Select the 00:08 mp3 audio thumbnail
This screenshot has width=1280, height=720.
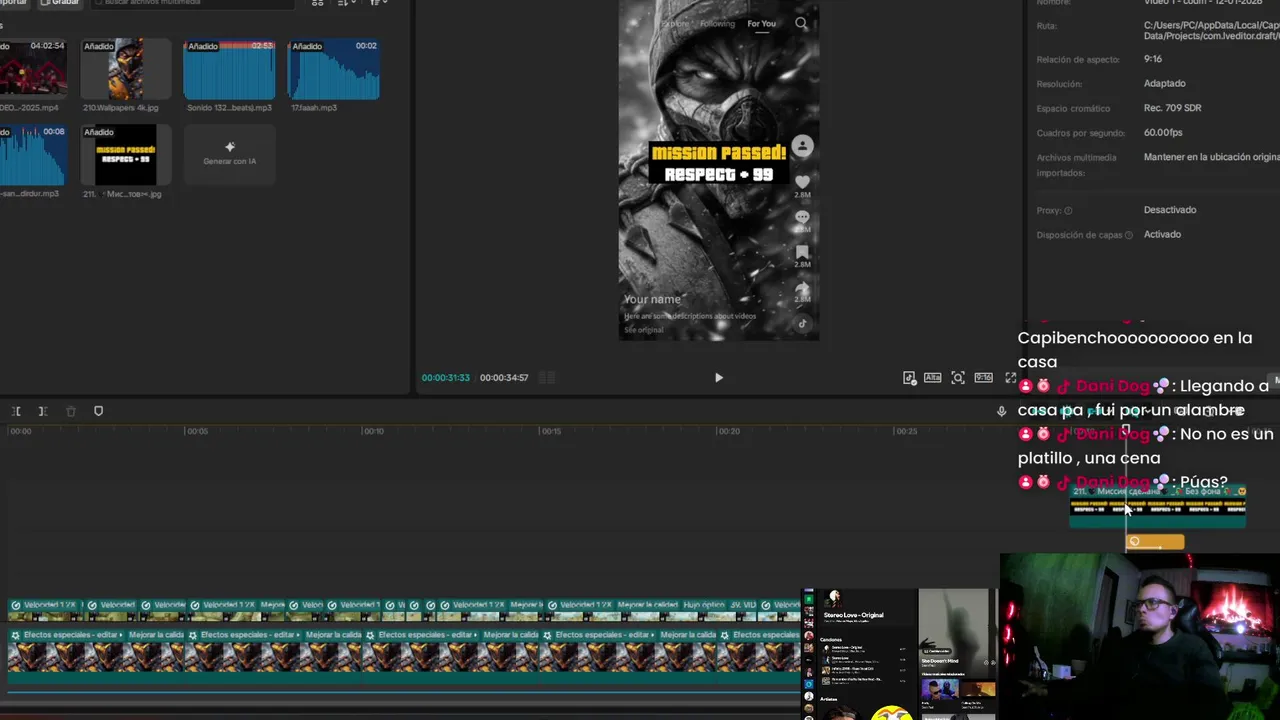pos(33,155)
